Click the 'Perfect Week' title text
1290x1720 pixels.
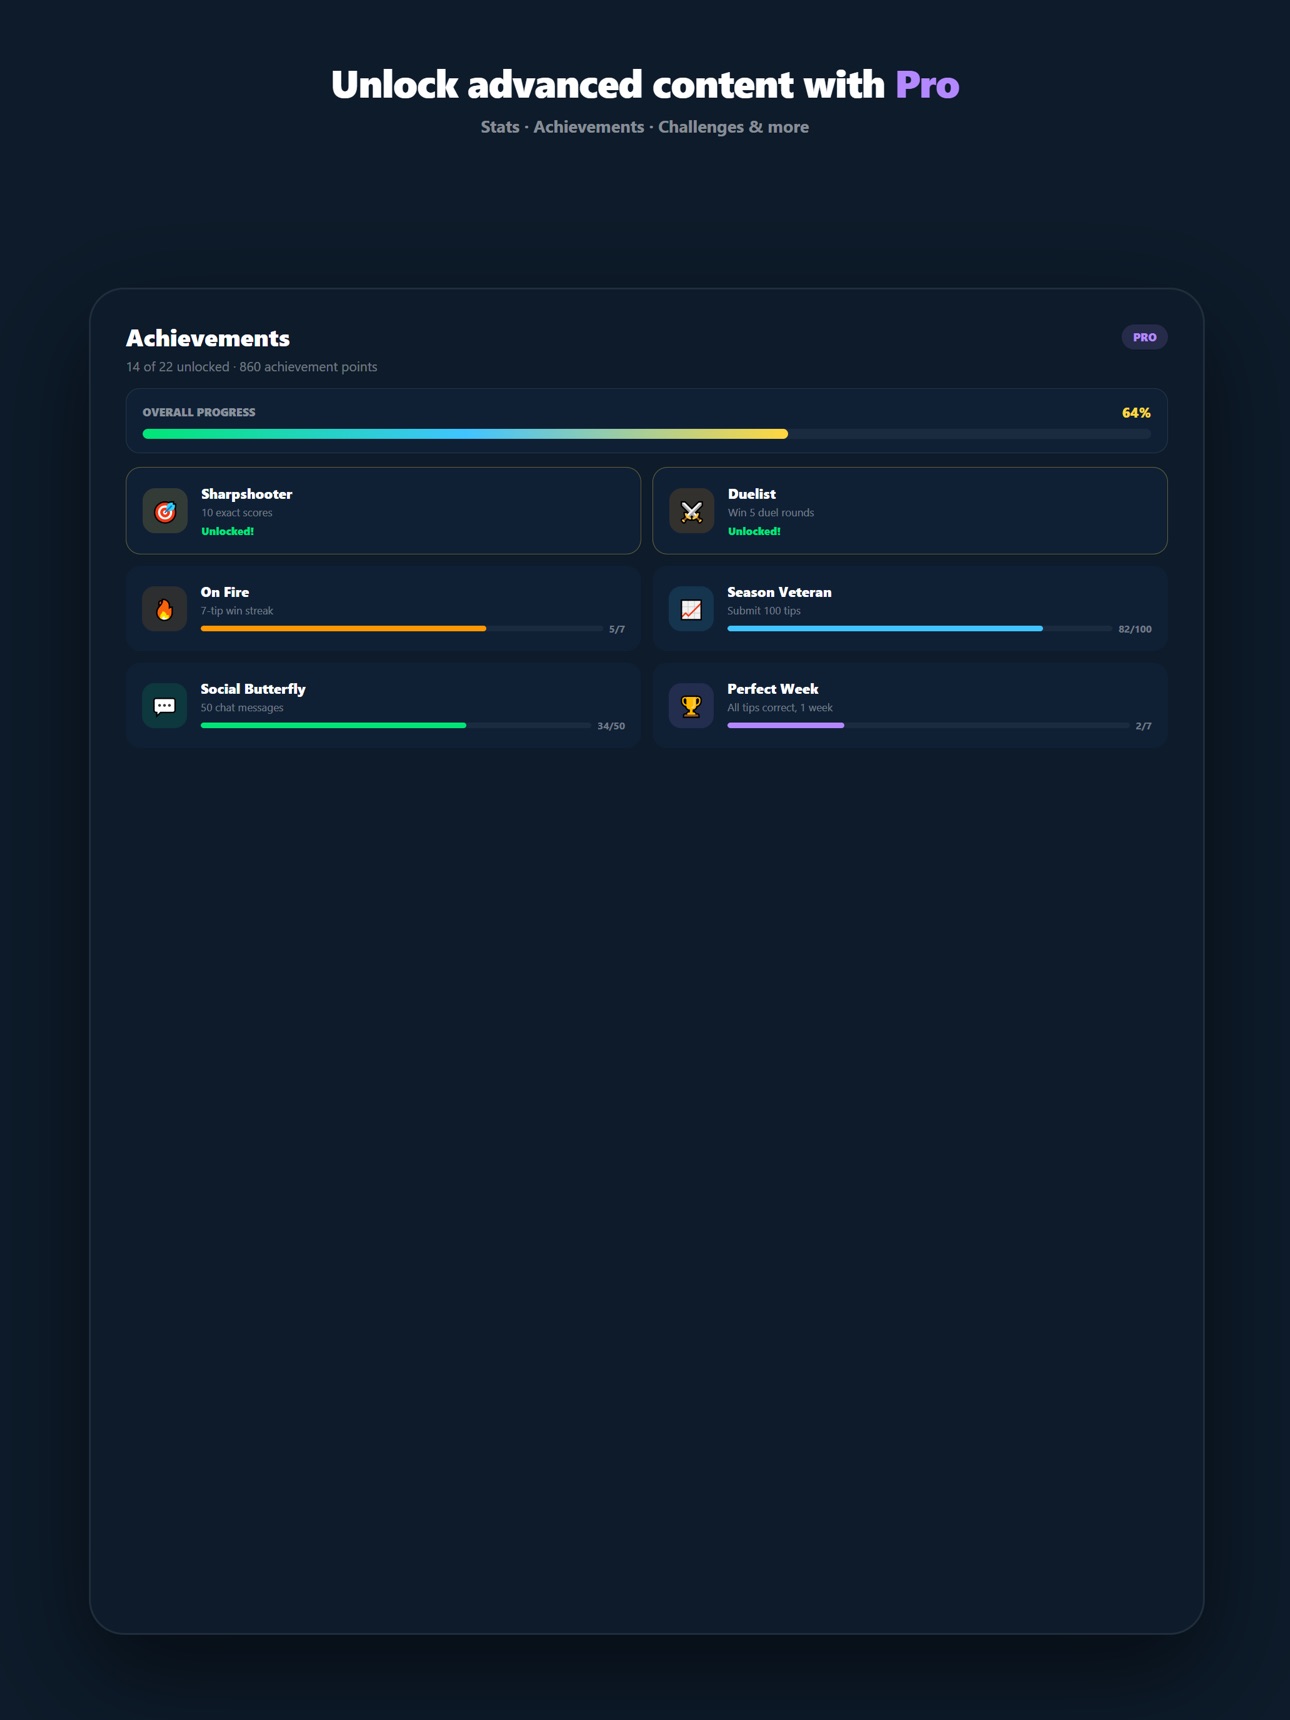tap(773, 689)
